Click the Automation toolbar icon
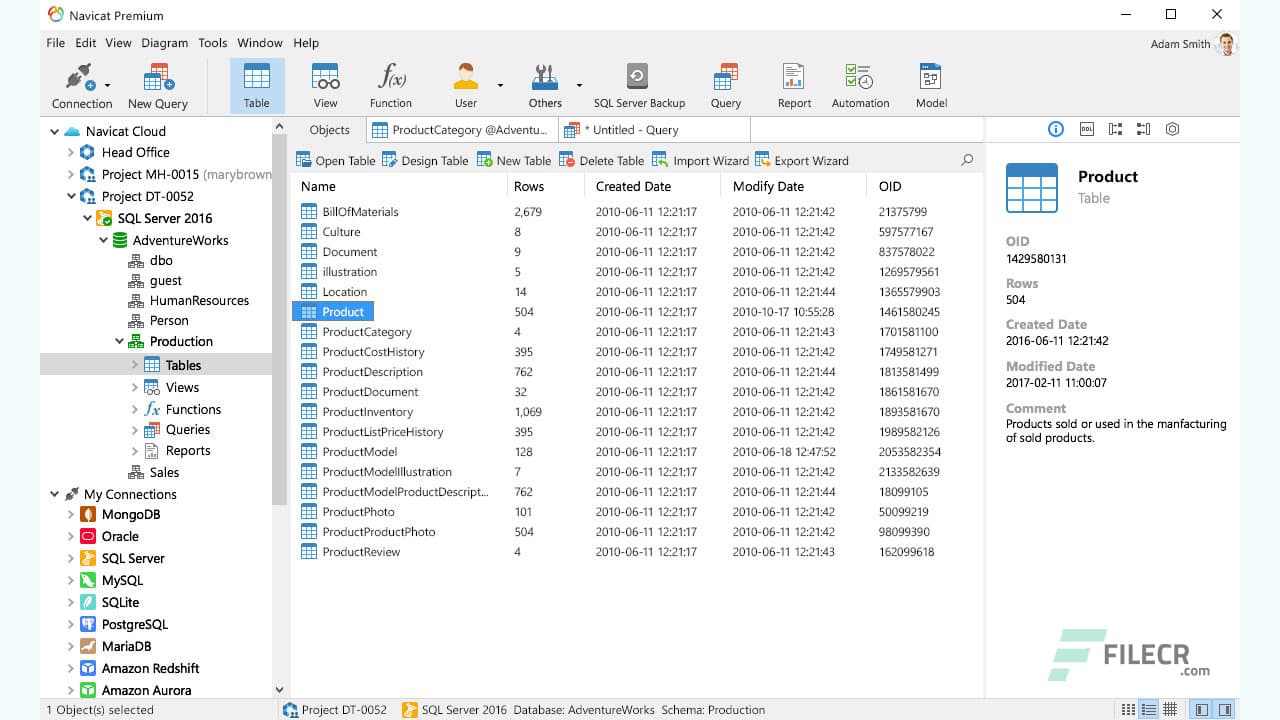 (x=859, y=84)
